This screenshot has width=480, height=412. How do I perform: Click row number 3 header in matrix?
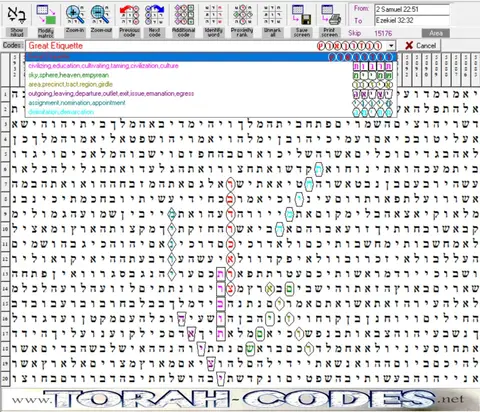click(x=5, y=125)
